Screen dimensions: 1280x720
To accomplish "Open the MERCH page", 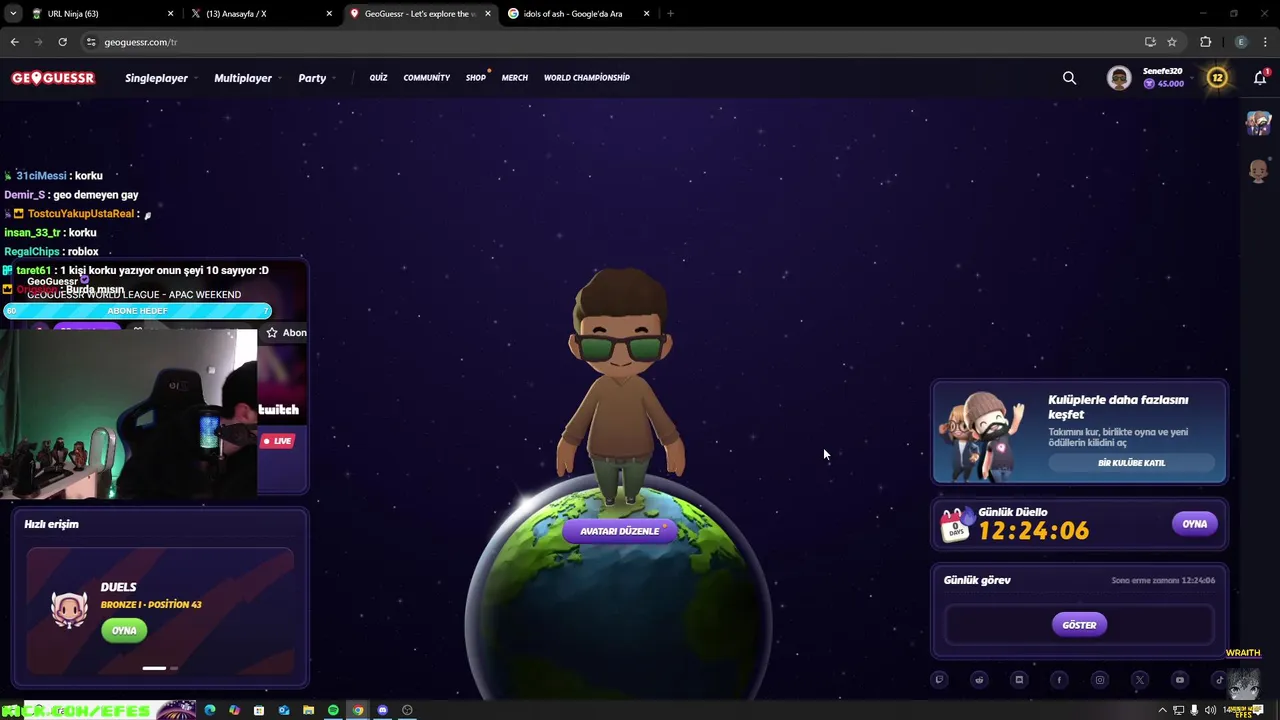I will point(515,78).
